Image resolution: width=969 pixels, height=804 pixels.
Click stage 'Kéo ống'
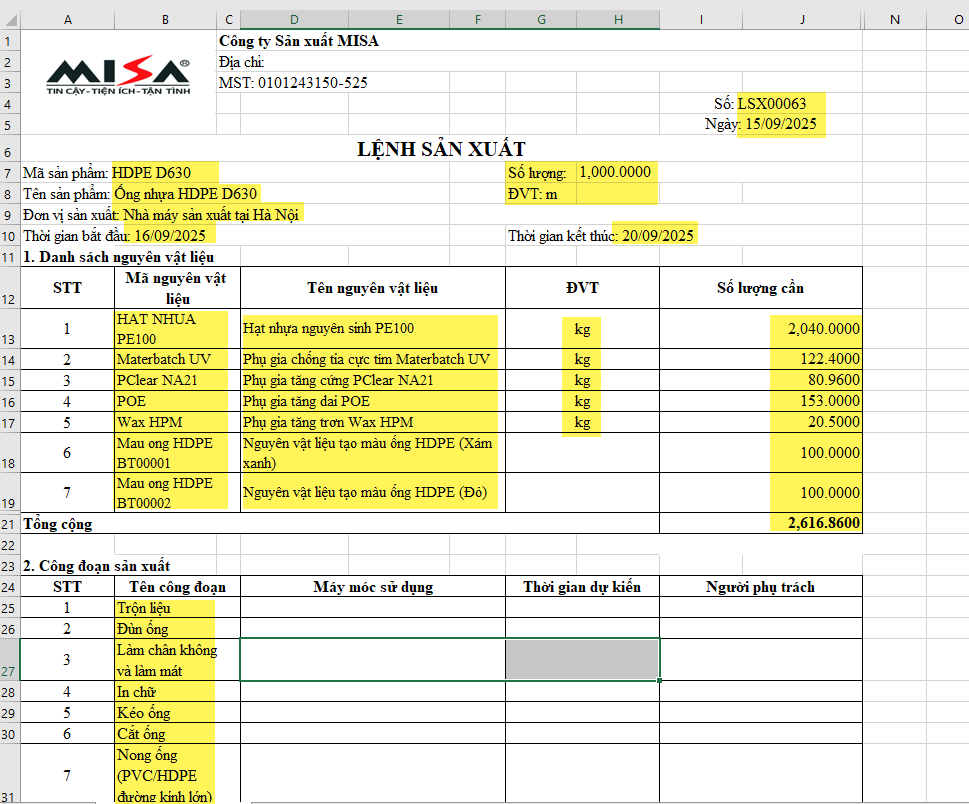tap(143, 713)
